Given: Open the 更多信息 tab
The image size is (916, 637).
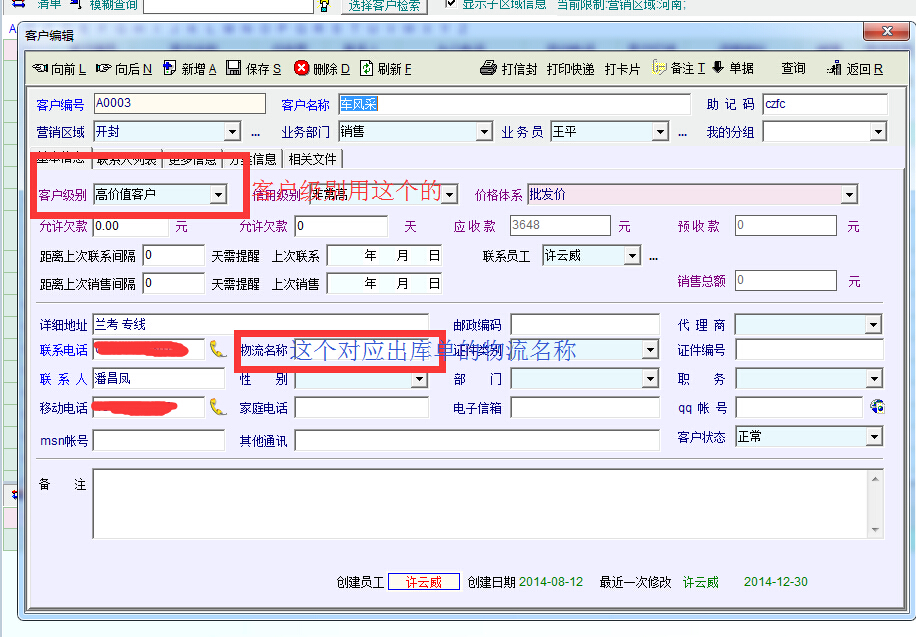Looking at the screenshot, I should 191,159.
